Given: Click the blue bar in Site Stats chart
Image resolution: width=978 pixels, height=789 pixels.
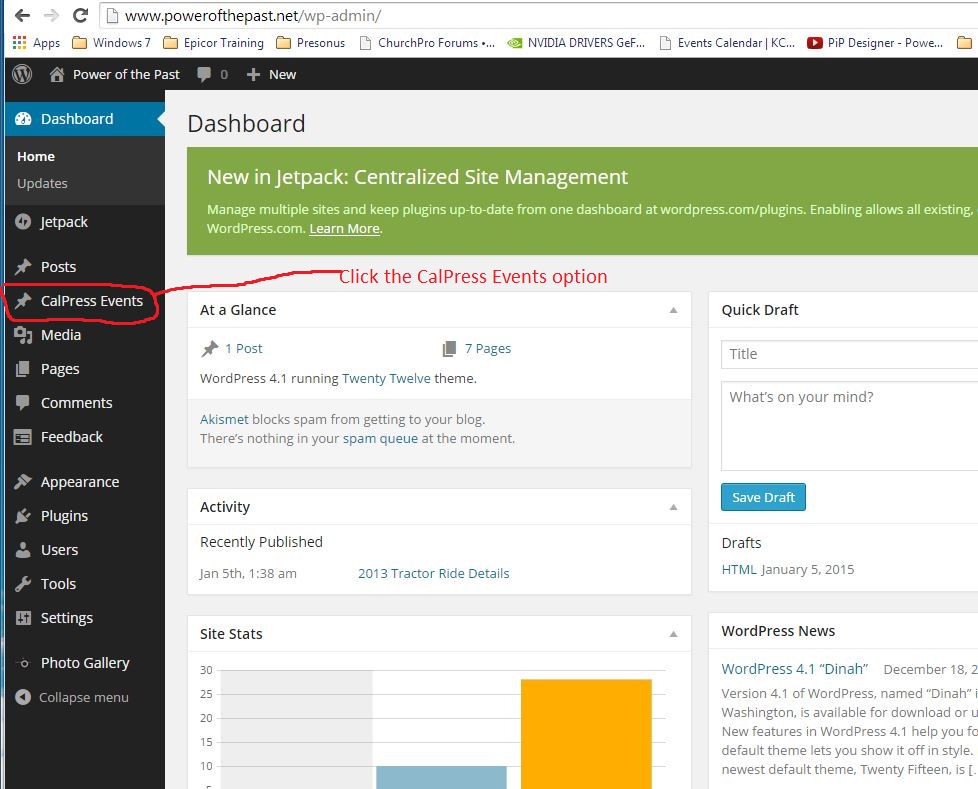Looking at the screenshot, I should pos(441,777).
